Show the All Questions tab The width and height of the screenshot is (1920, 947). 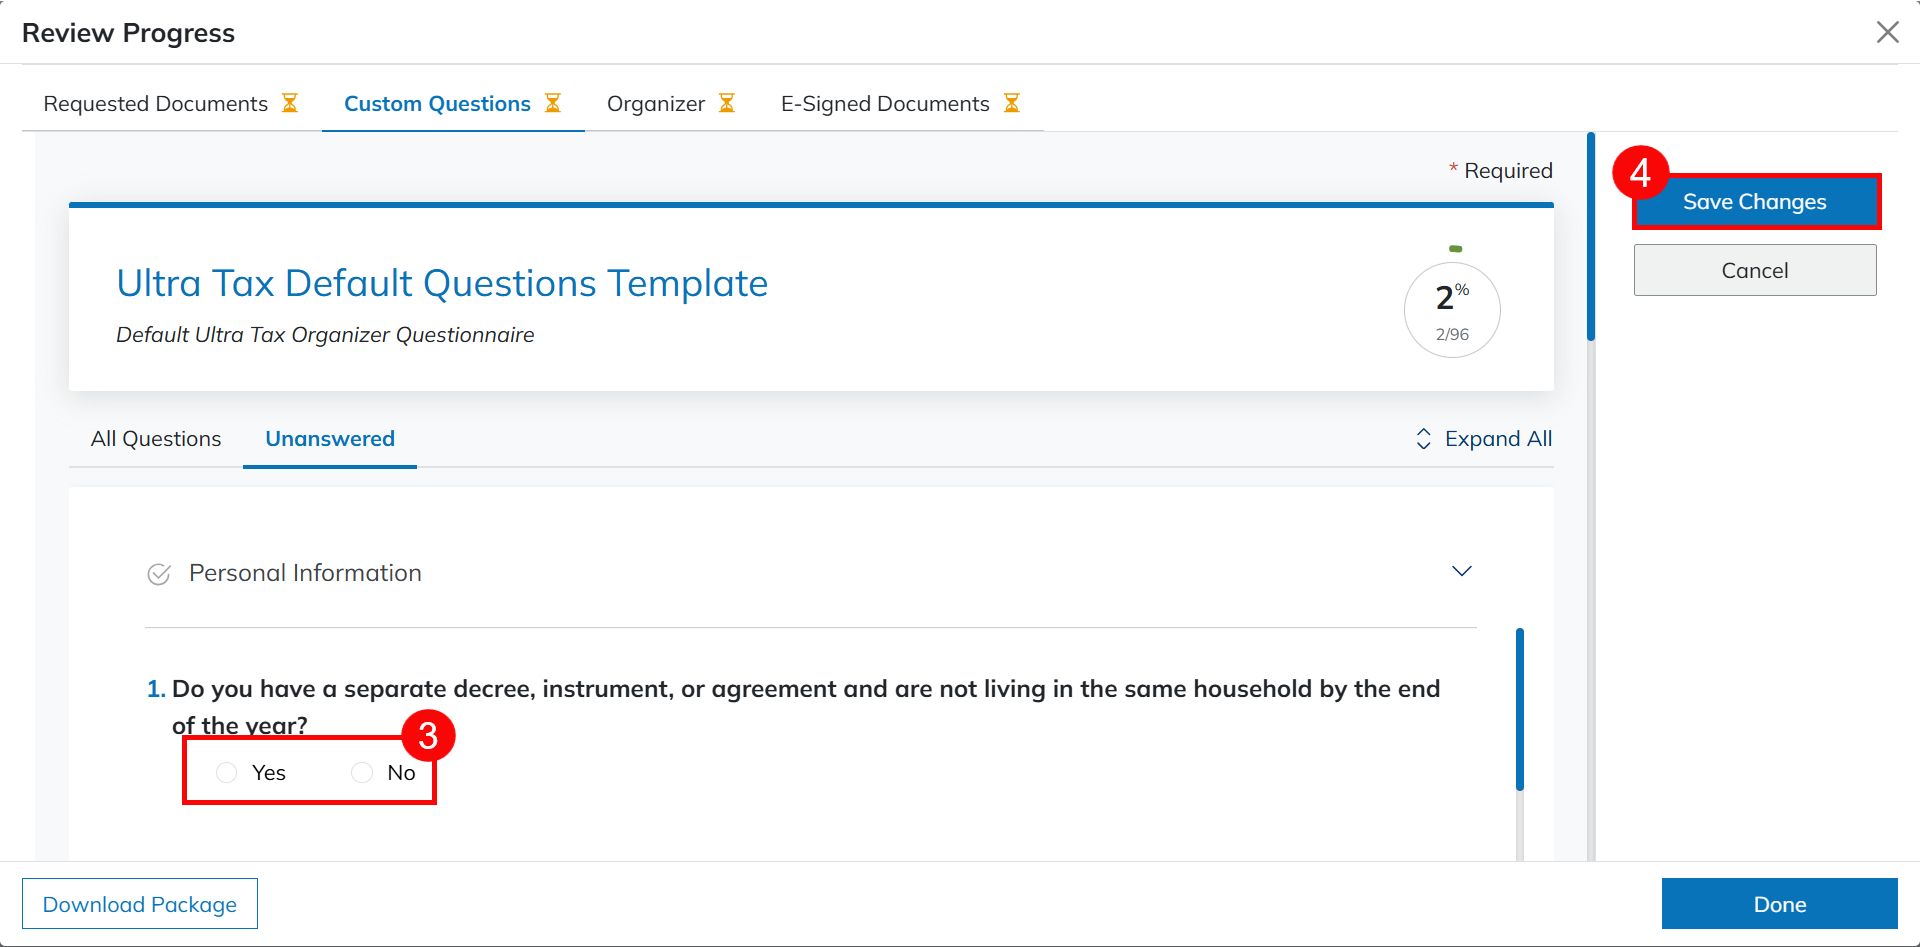coord(156,439)
